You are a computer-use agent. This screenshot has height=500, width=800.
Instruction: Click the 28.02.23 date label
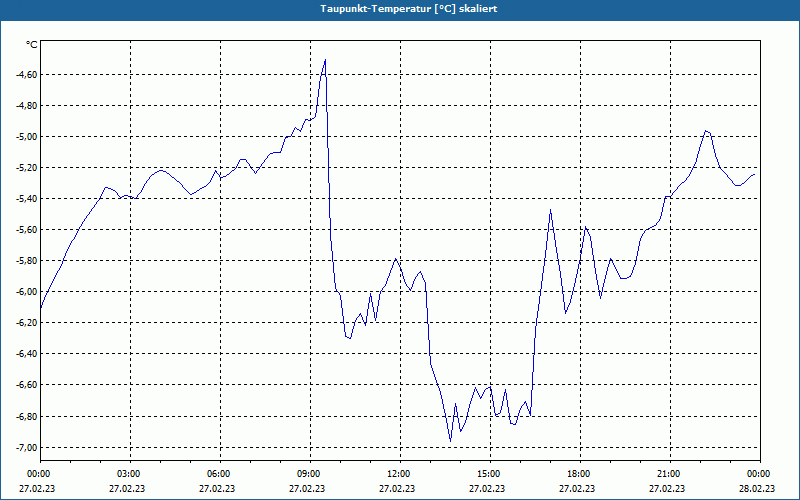(758, 488)
